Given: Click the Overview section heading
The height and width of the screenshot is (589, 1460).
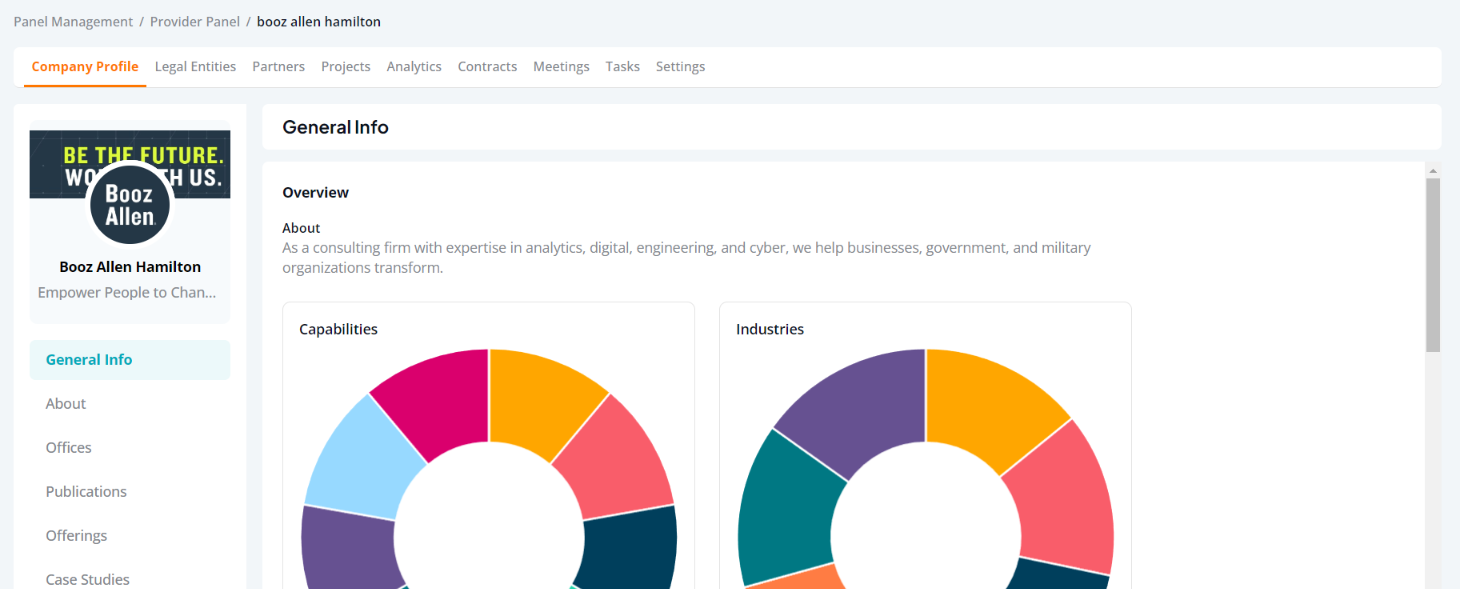Looking at the screenshot, I should click(315, 192).
